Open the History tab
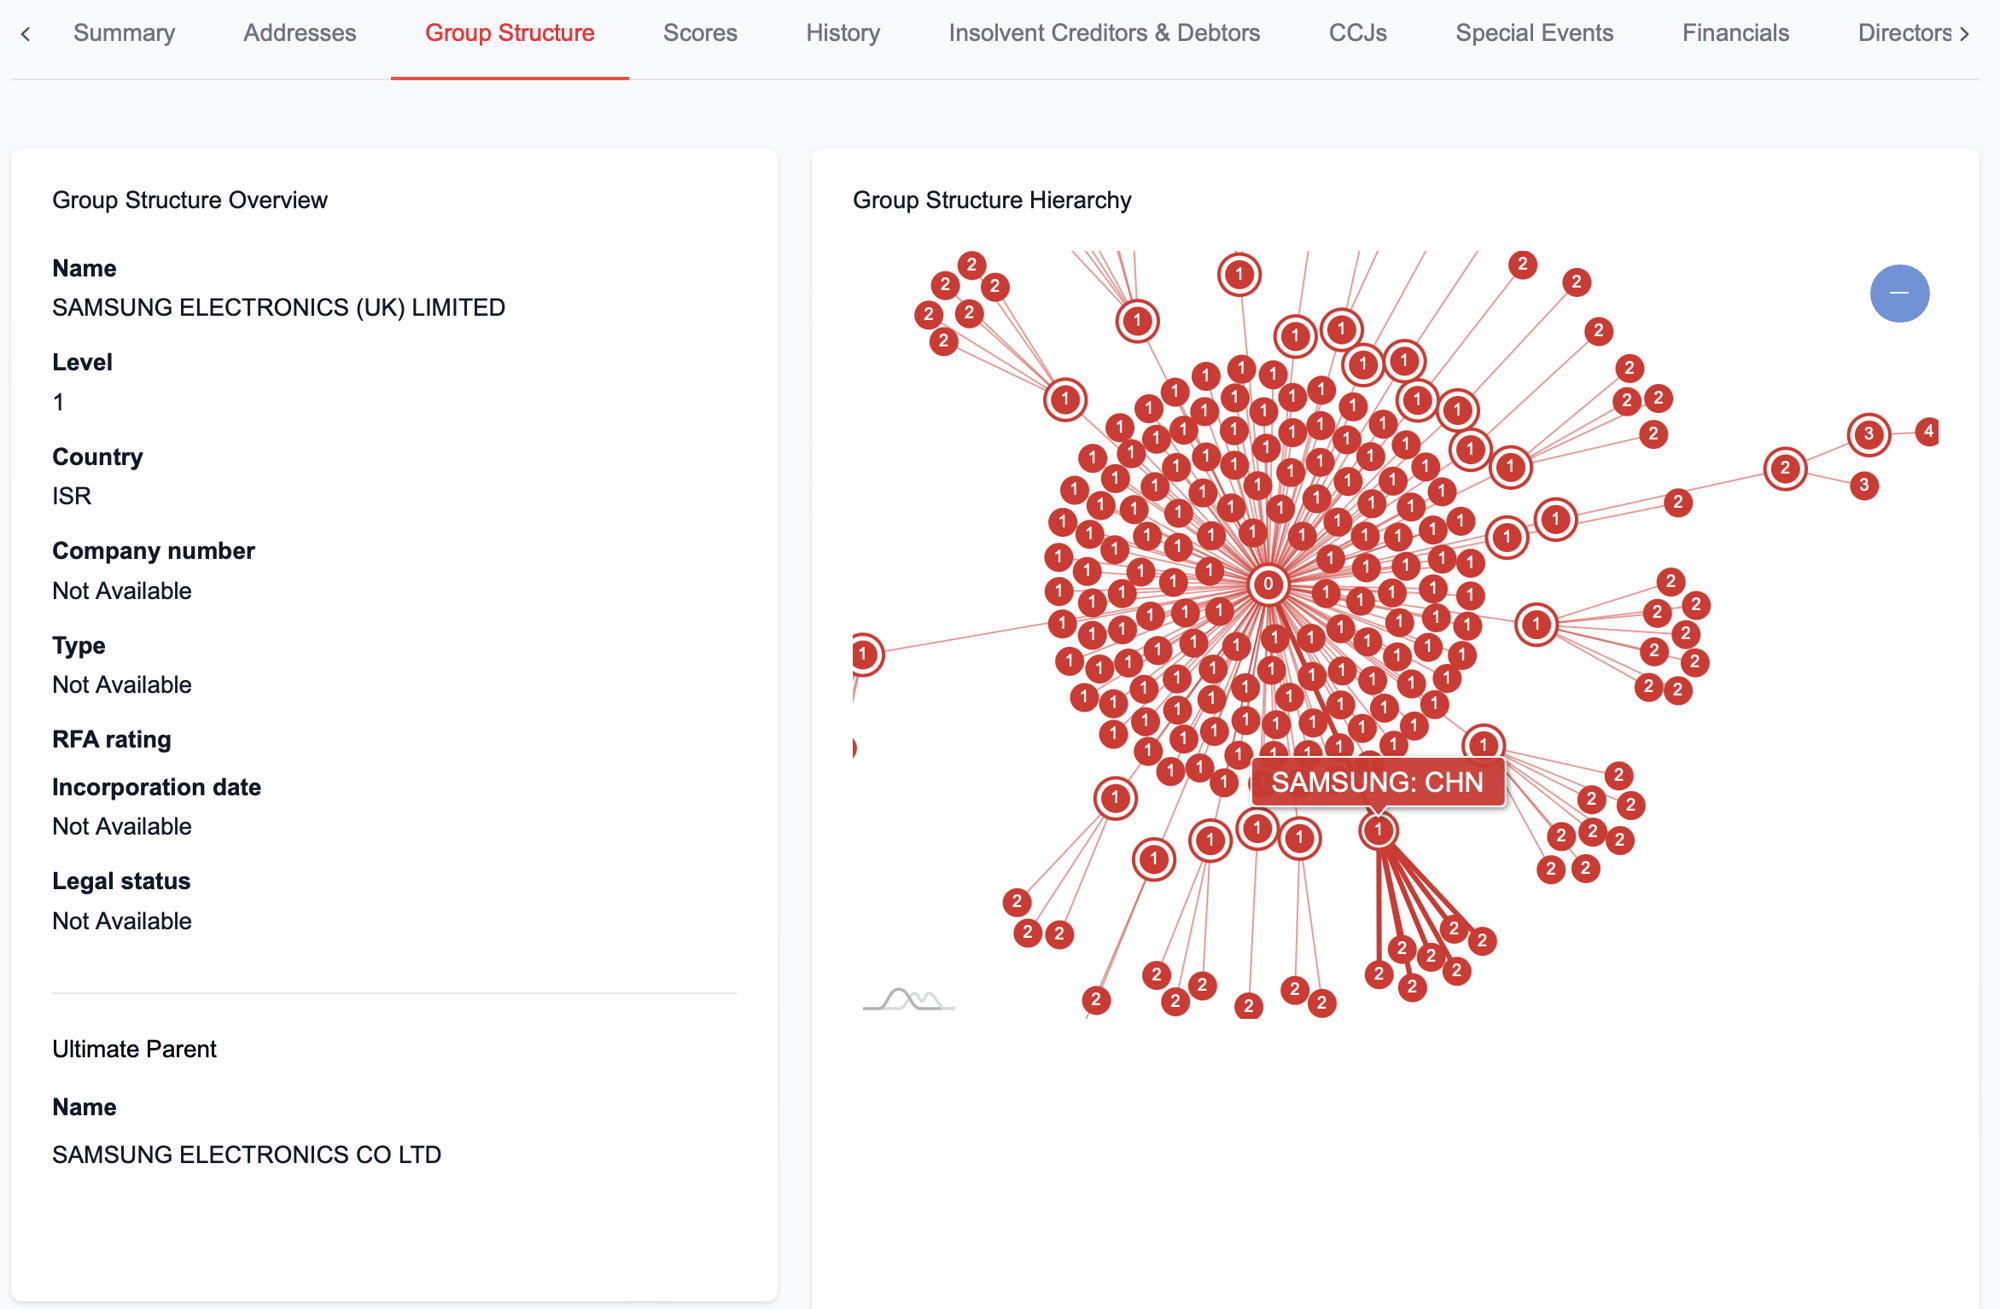The height and width of the screenshot is (1309, 2000). tap(843, 33)
